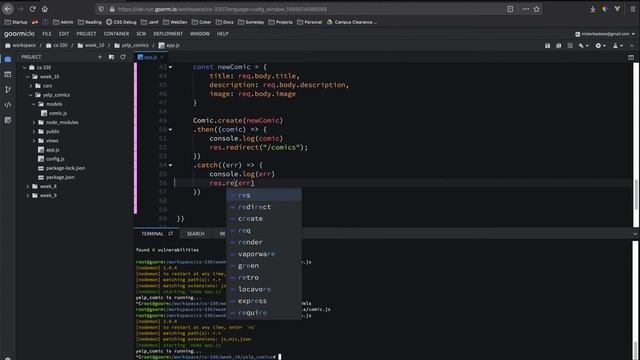Select the app.js editor tab
The height and width of the screenshot is (360, 640).
point(151,58)
